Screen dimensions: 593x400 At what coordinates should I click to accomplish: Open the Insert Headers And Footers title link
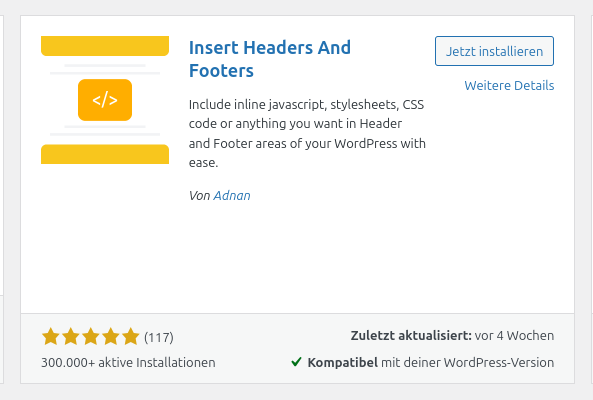click(x=270, y=59)
